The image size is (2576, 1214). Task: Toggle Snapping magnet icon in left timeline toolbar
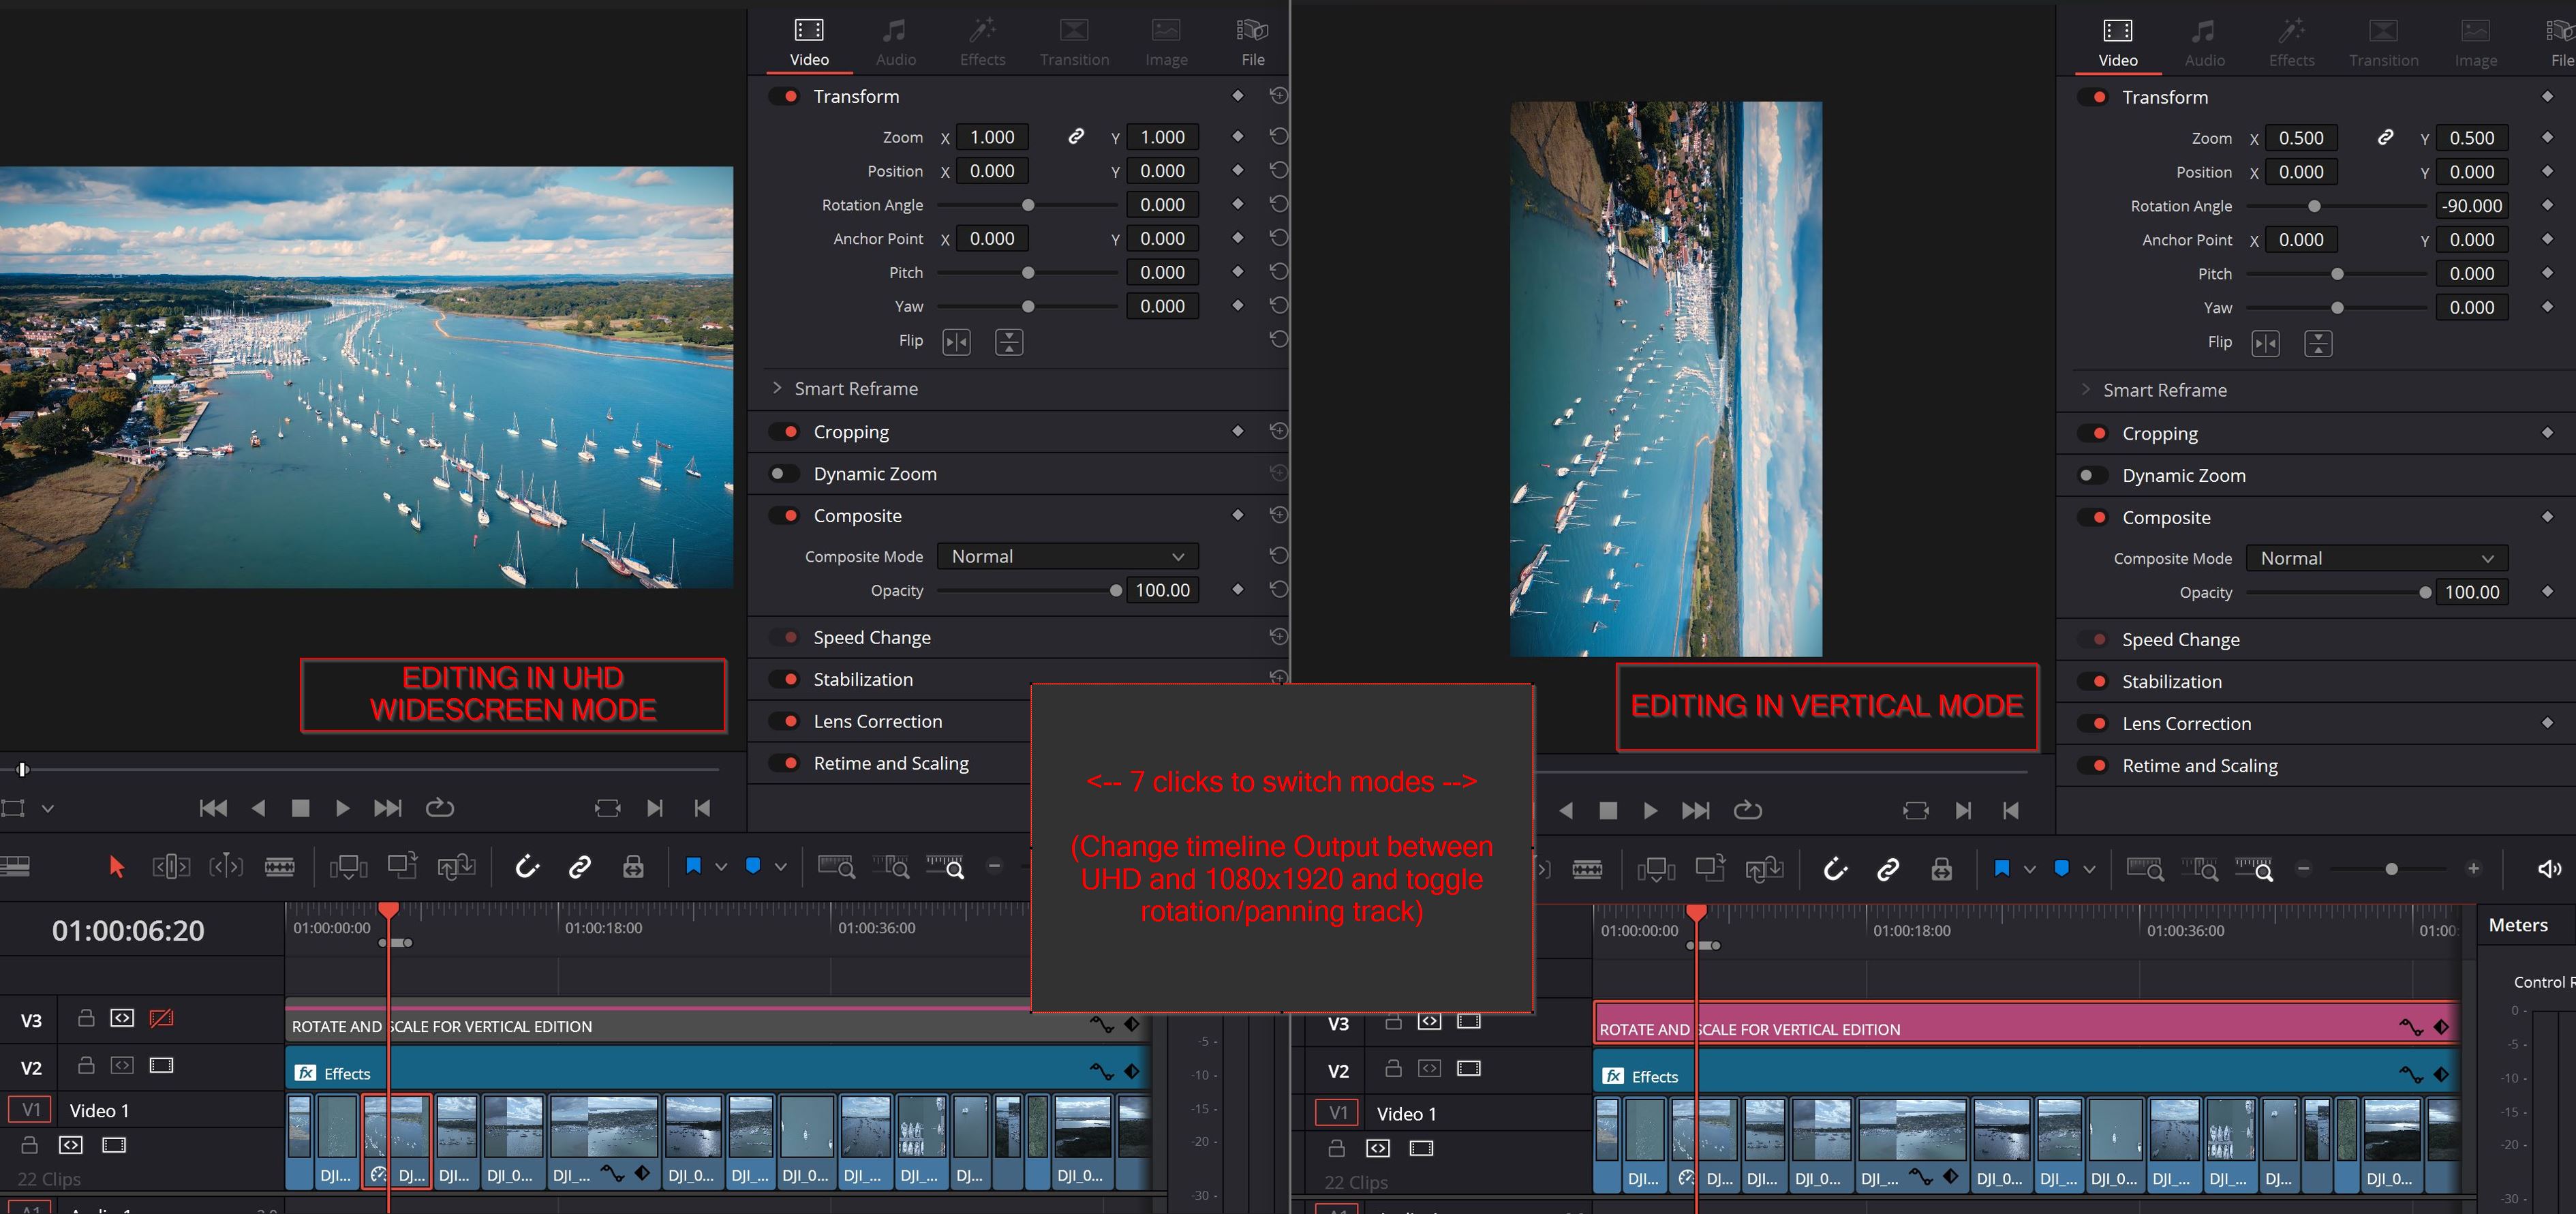point(527,867)
